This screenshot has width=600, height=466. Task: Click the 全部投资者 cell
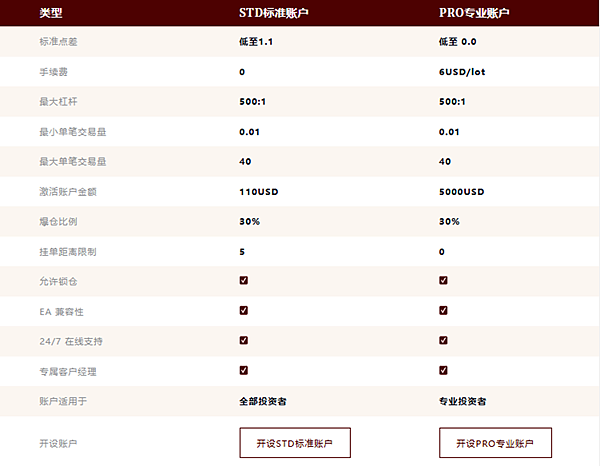tap(263, 401)
